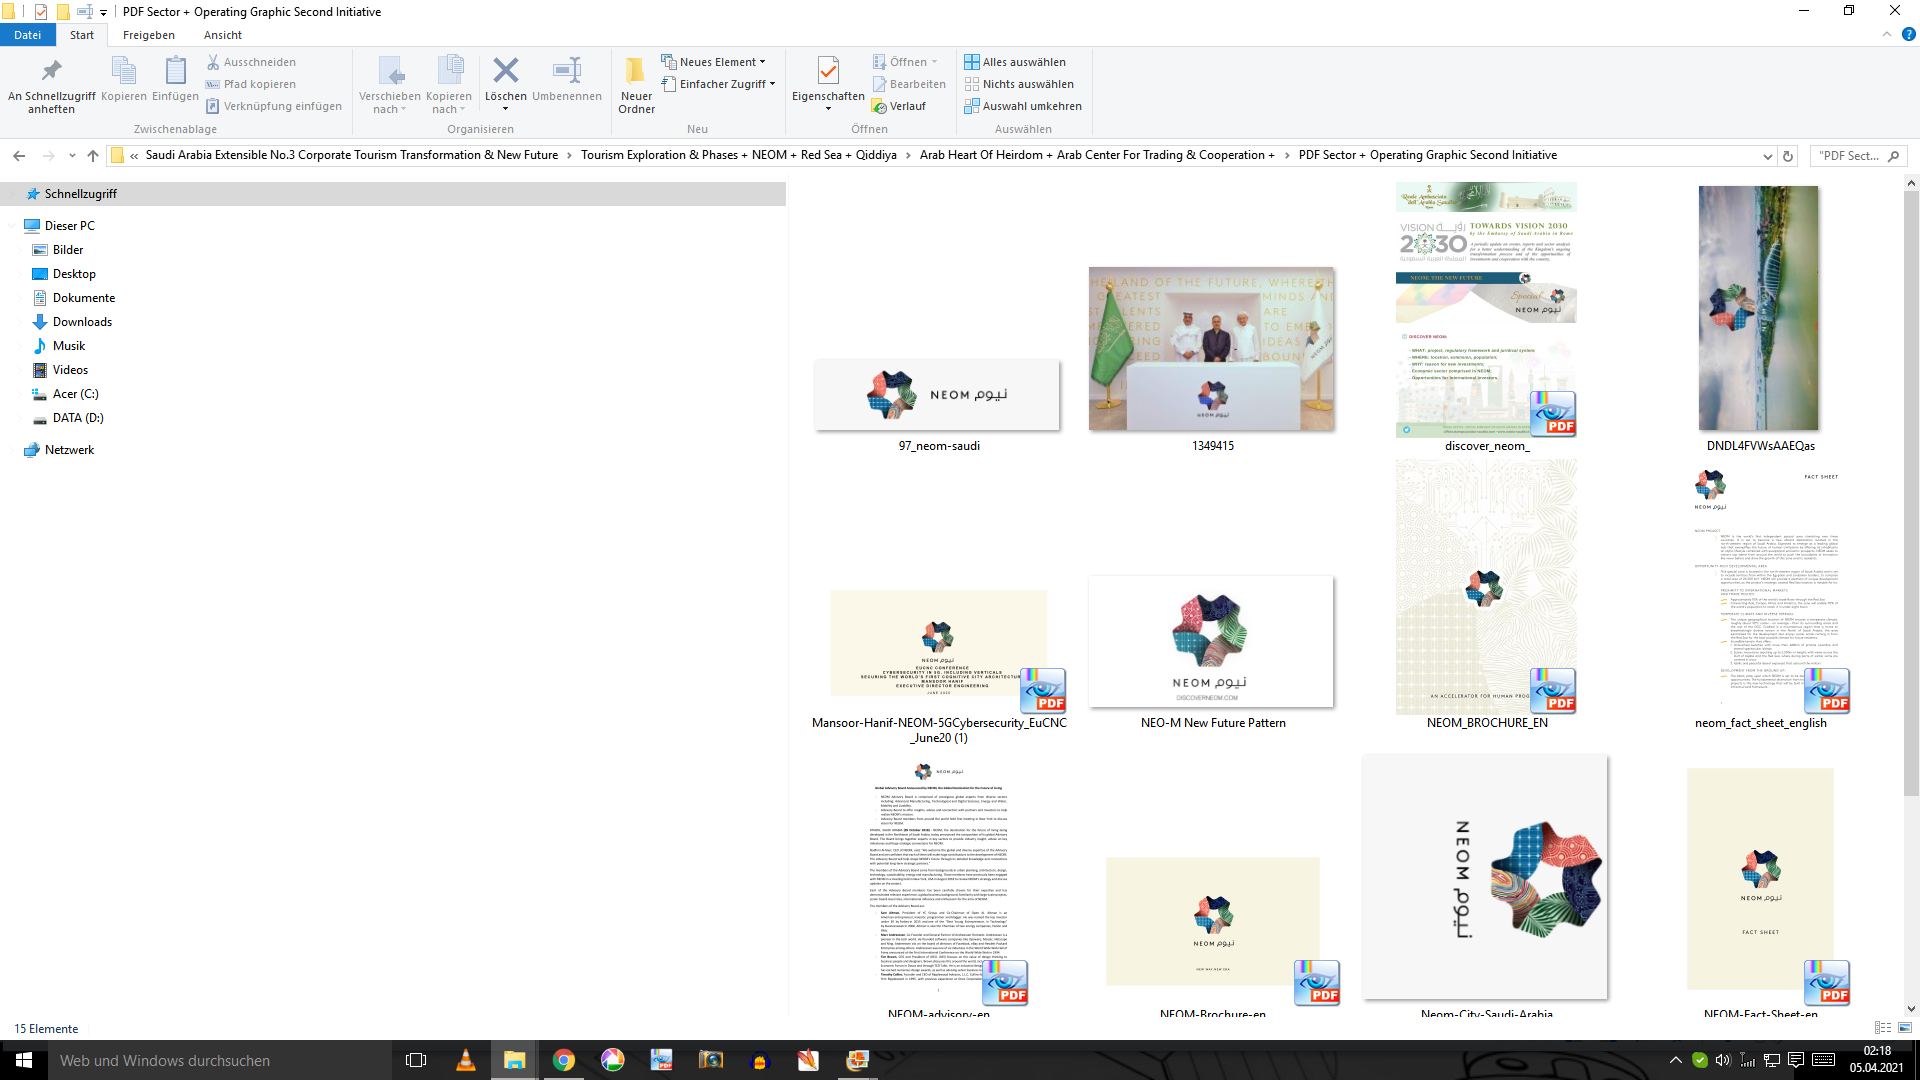Select Schnellzugriff in navigation pane
Screen dimensions: 1920x1080
point(393,194)
